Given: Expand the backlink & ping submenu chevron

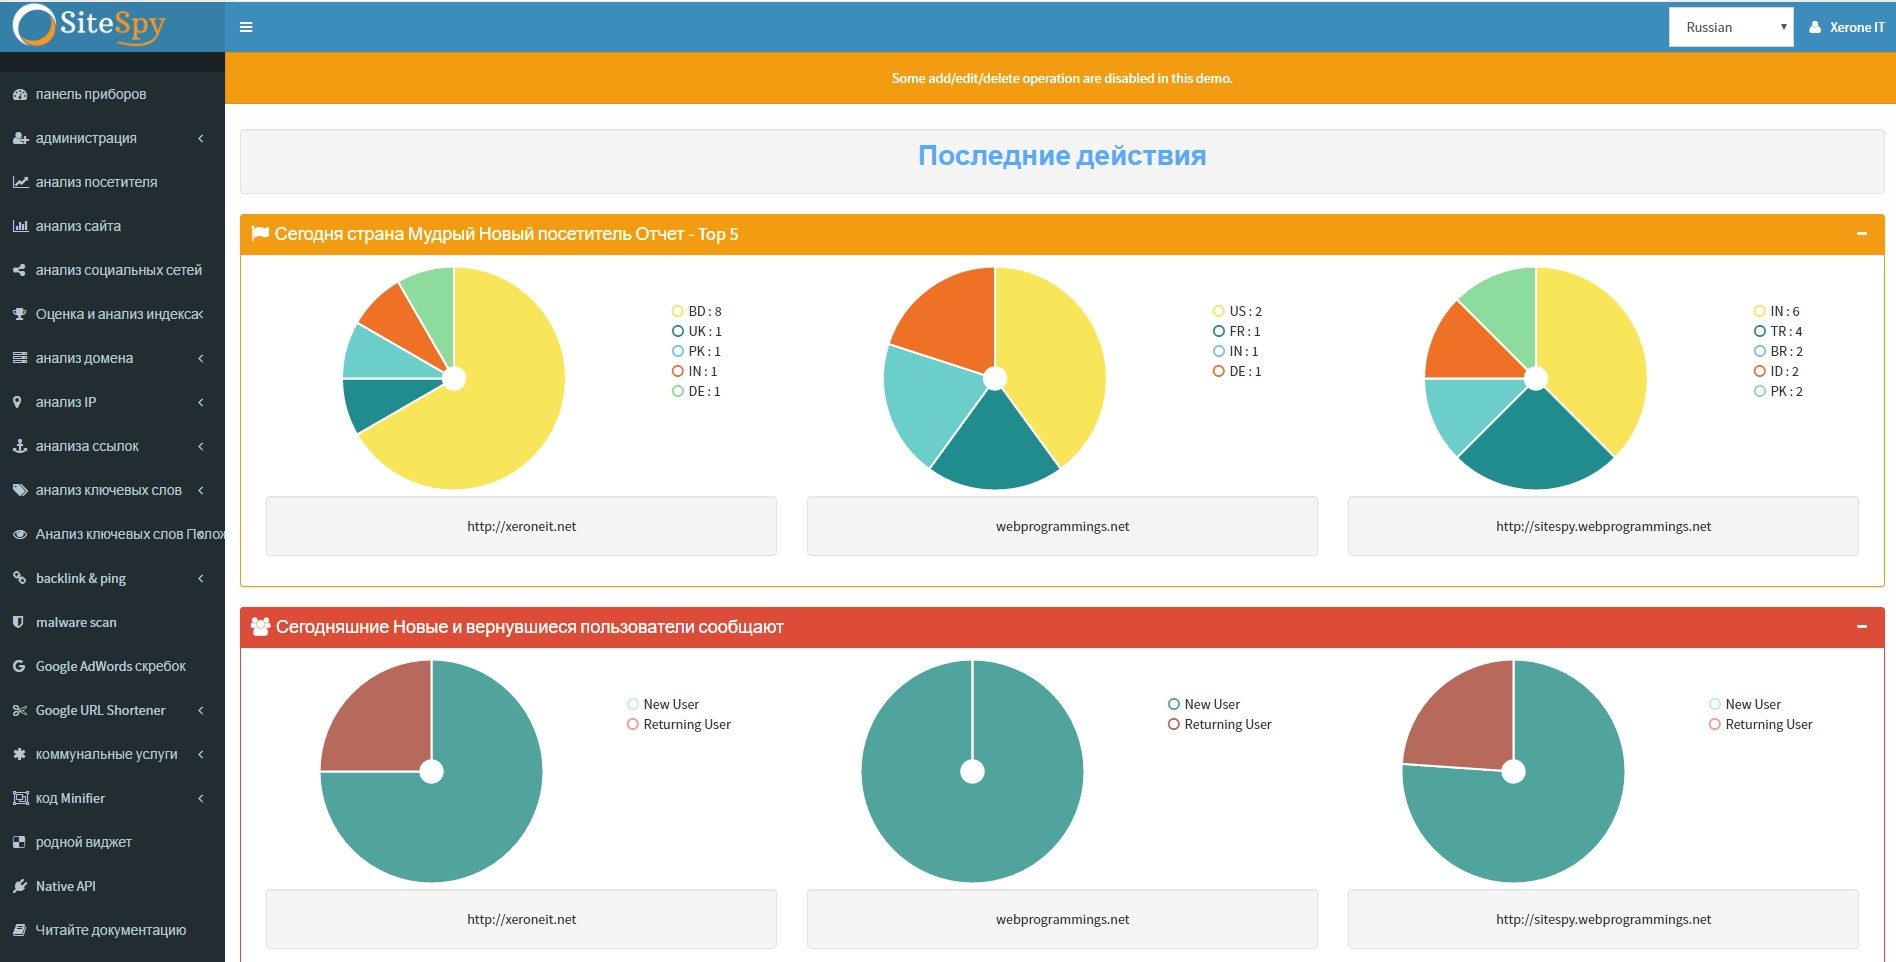Looking at the screenshot, I should tap(201, 578).
